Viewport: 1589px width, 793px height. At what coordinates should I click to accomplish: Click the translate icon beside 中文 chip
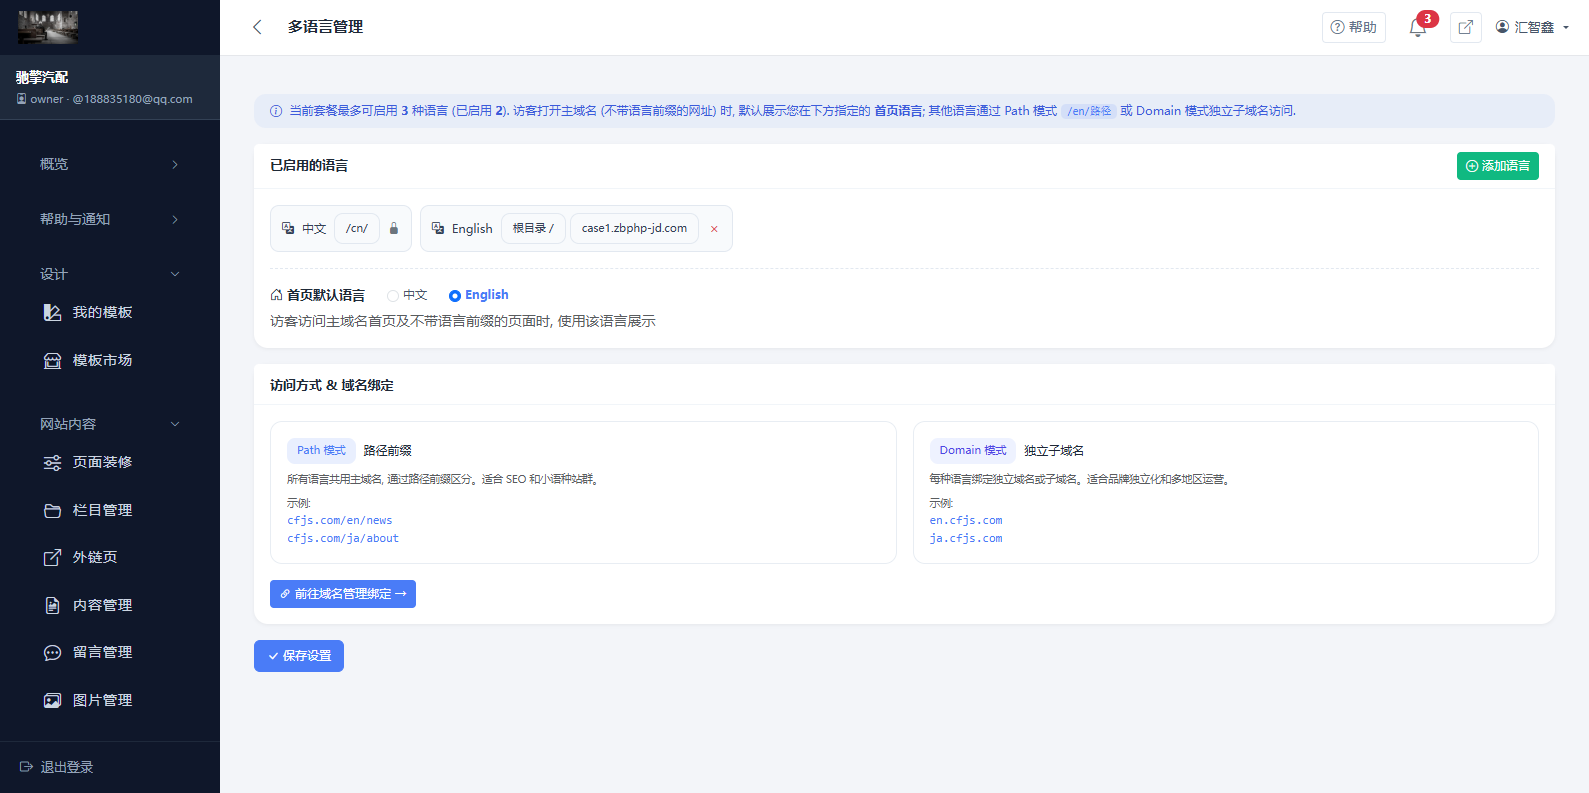(288, 228)
